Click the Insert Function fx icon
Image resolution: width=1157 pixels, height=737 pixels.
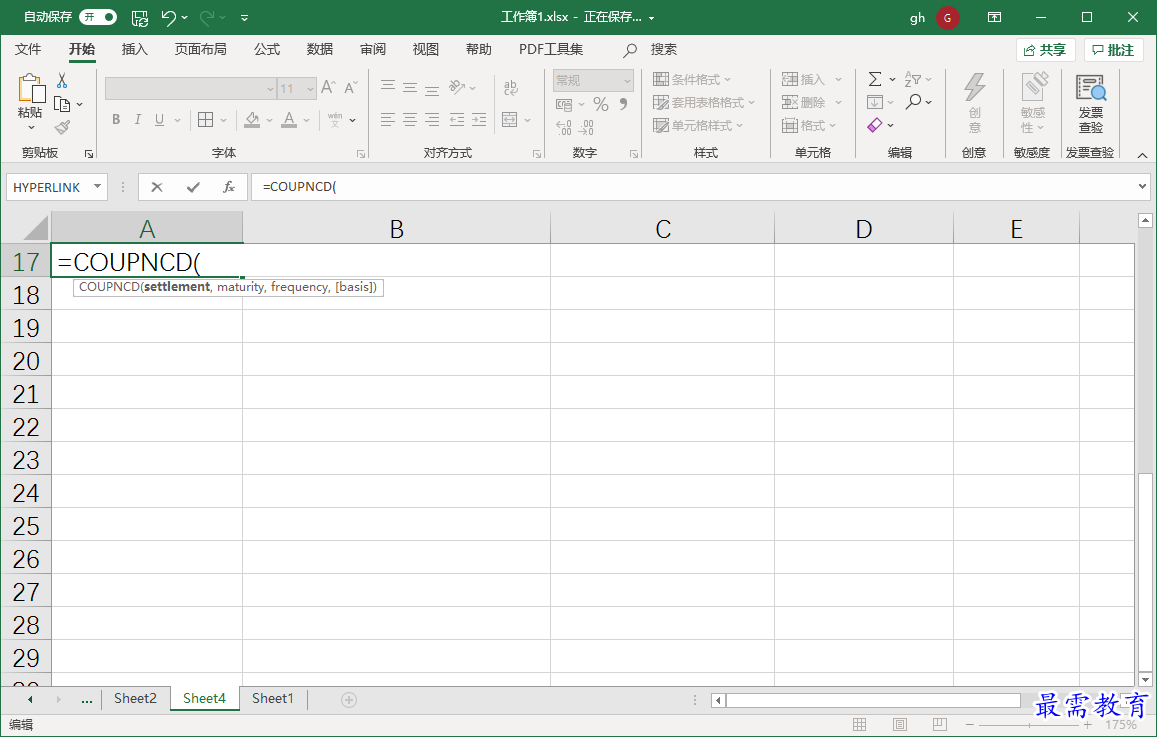[229, 187]
